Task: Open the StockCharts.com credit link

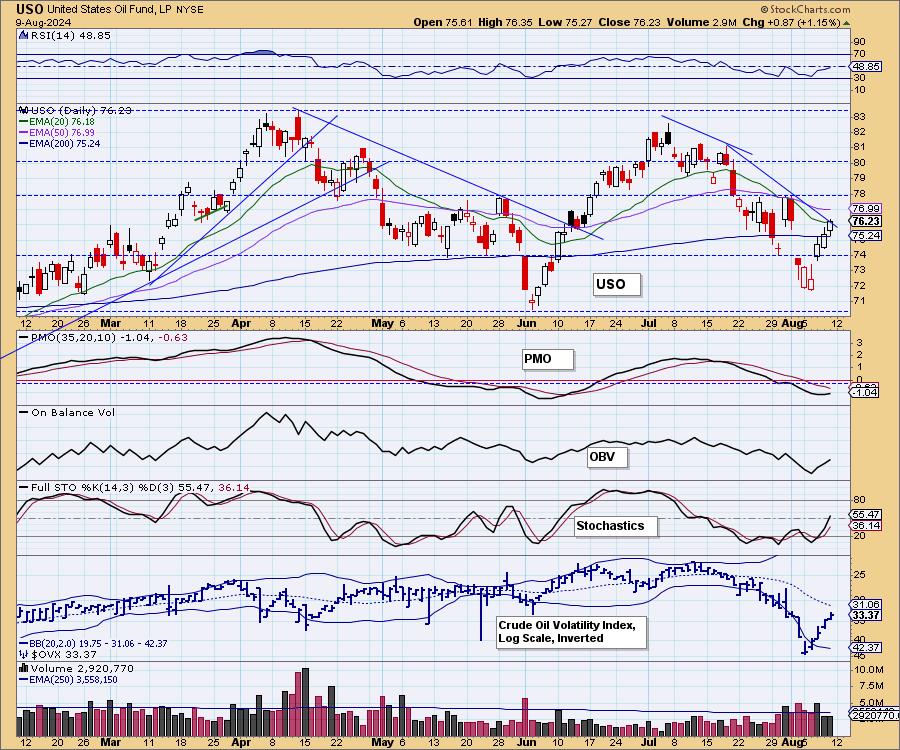Action: (x=805, y=9)
